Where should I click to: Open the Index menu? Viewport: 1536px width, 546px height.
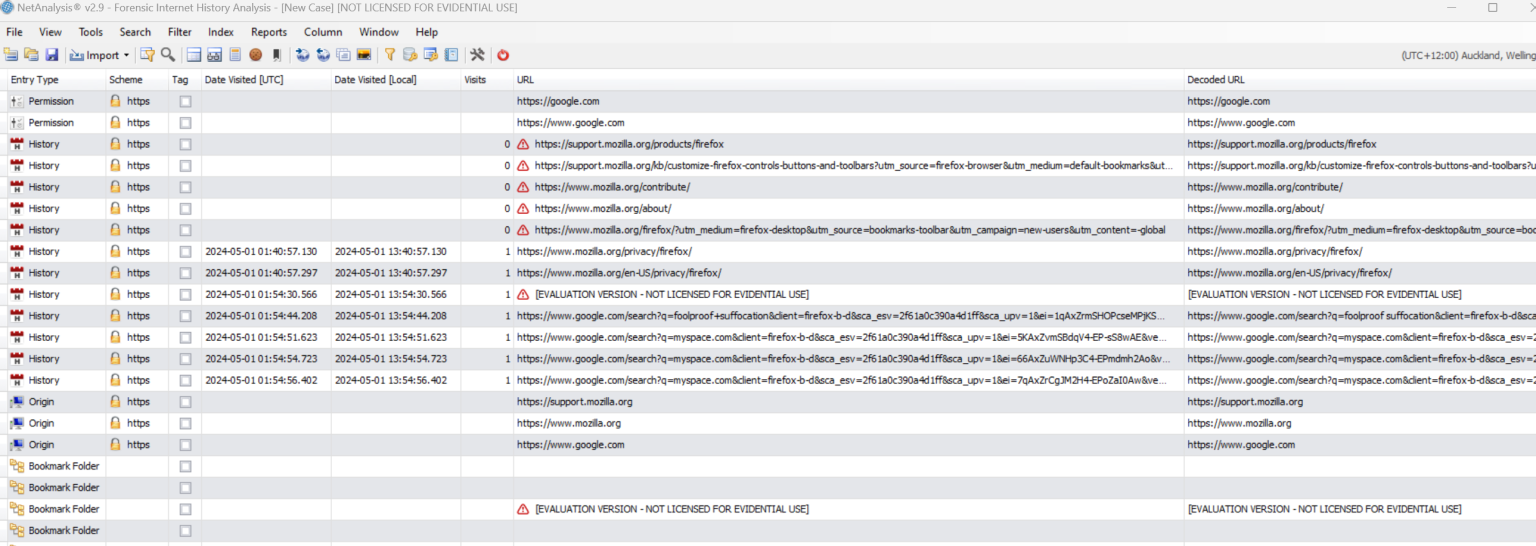(x=221, y=32)
